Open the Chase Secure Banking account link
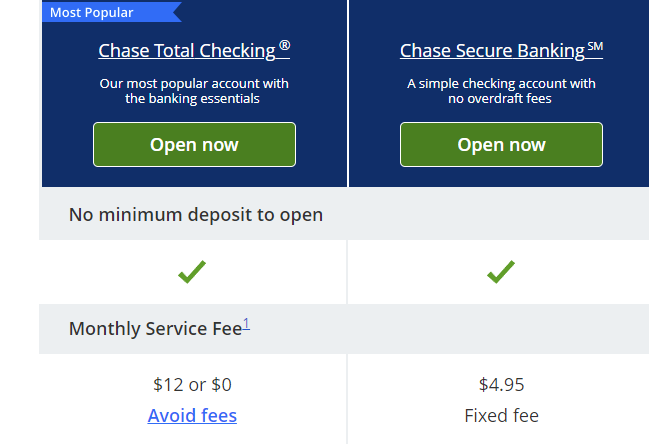649x444 pixels. coord(493,50)
